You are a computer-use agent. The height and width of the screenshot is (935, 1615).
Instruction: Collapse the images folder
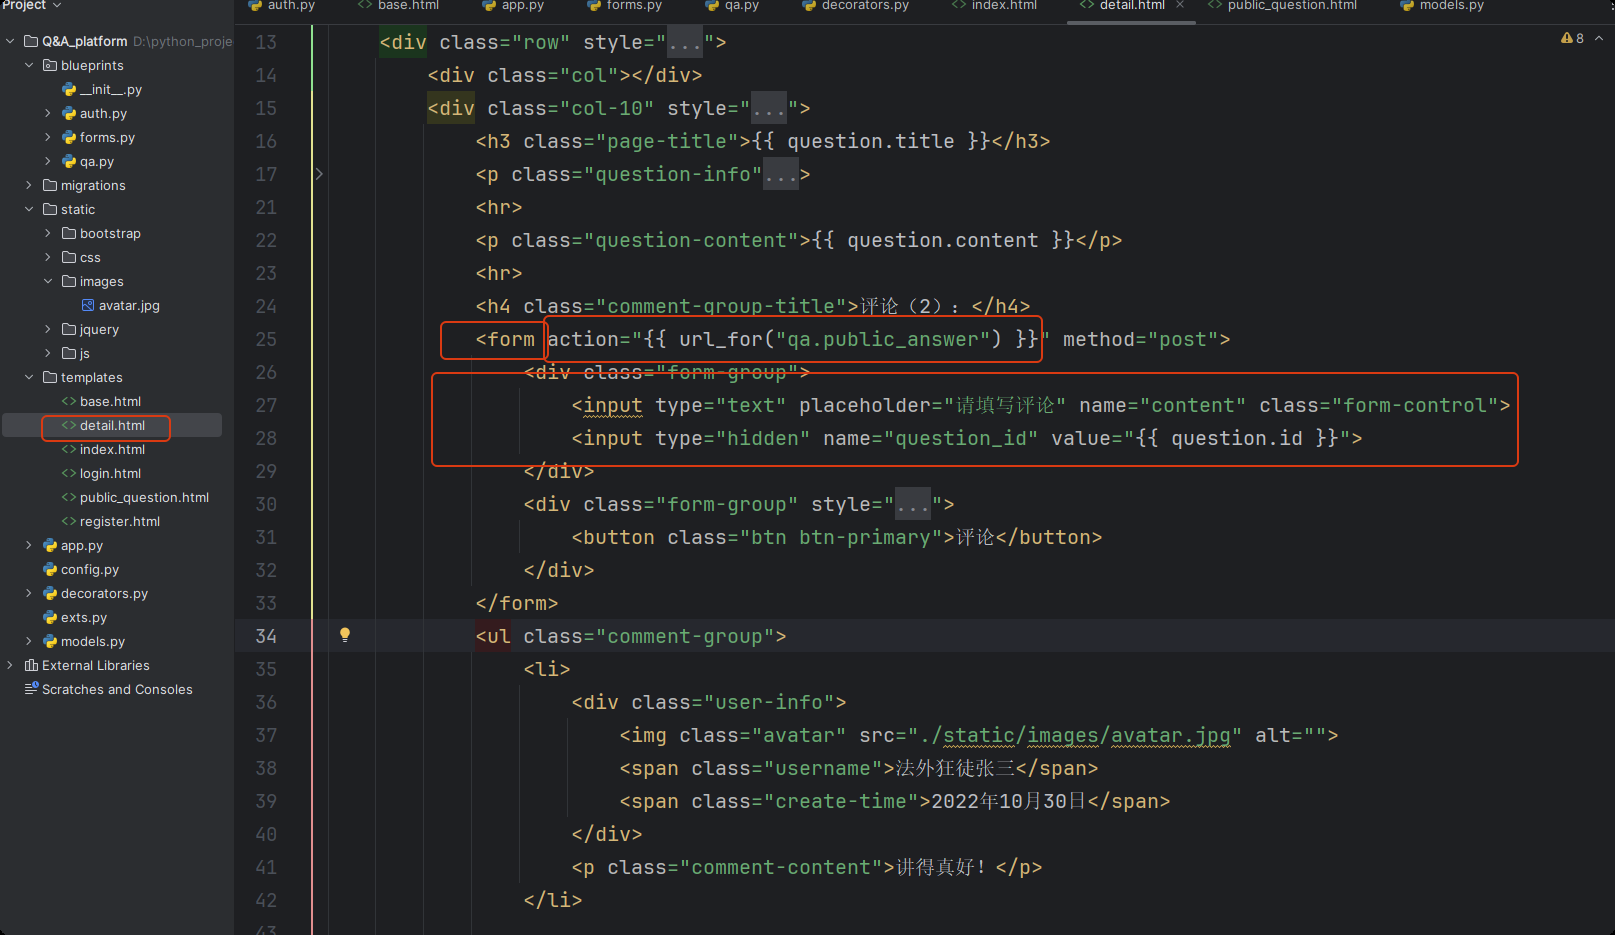click(x=48, y=281)
